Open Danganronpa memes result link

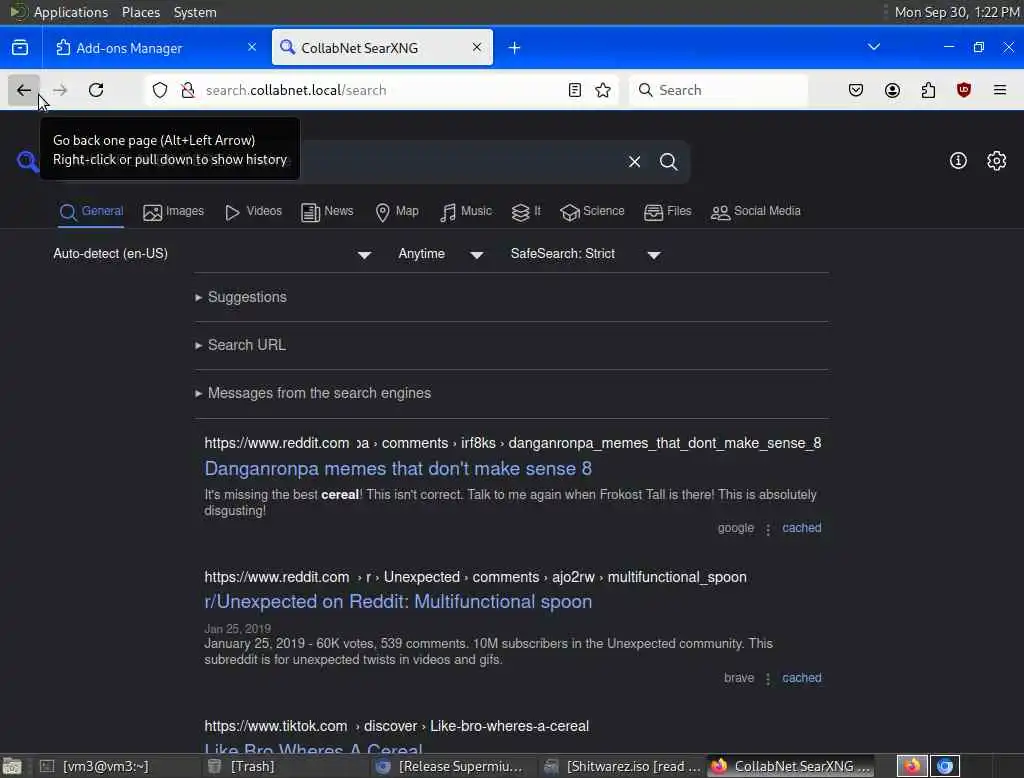pyautogui.click(x=398, y=469)
